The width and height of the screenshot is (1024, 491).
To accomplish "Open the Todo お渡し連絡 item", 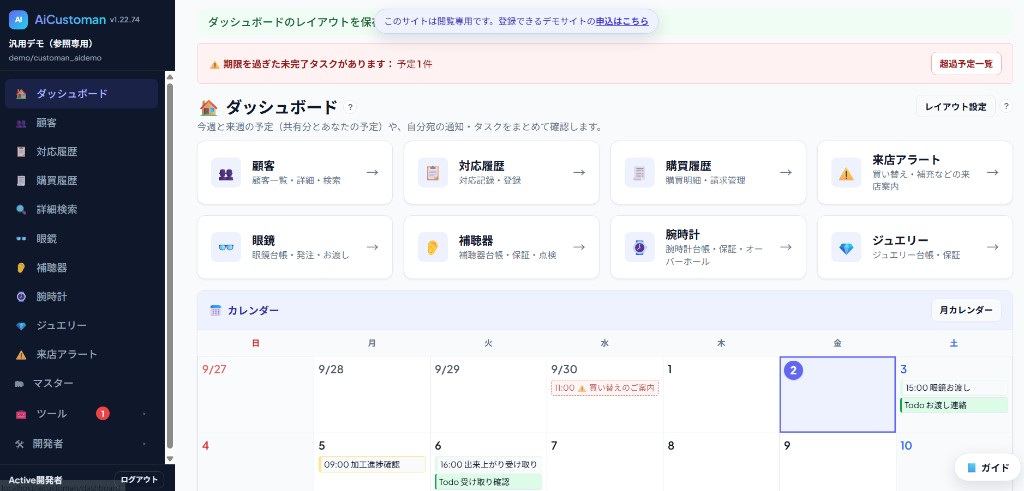I will [x=953, y=405].
